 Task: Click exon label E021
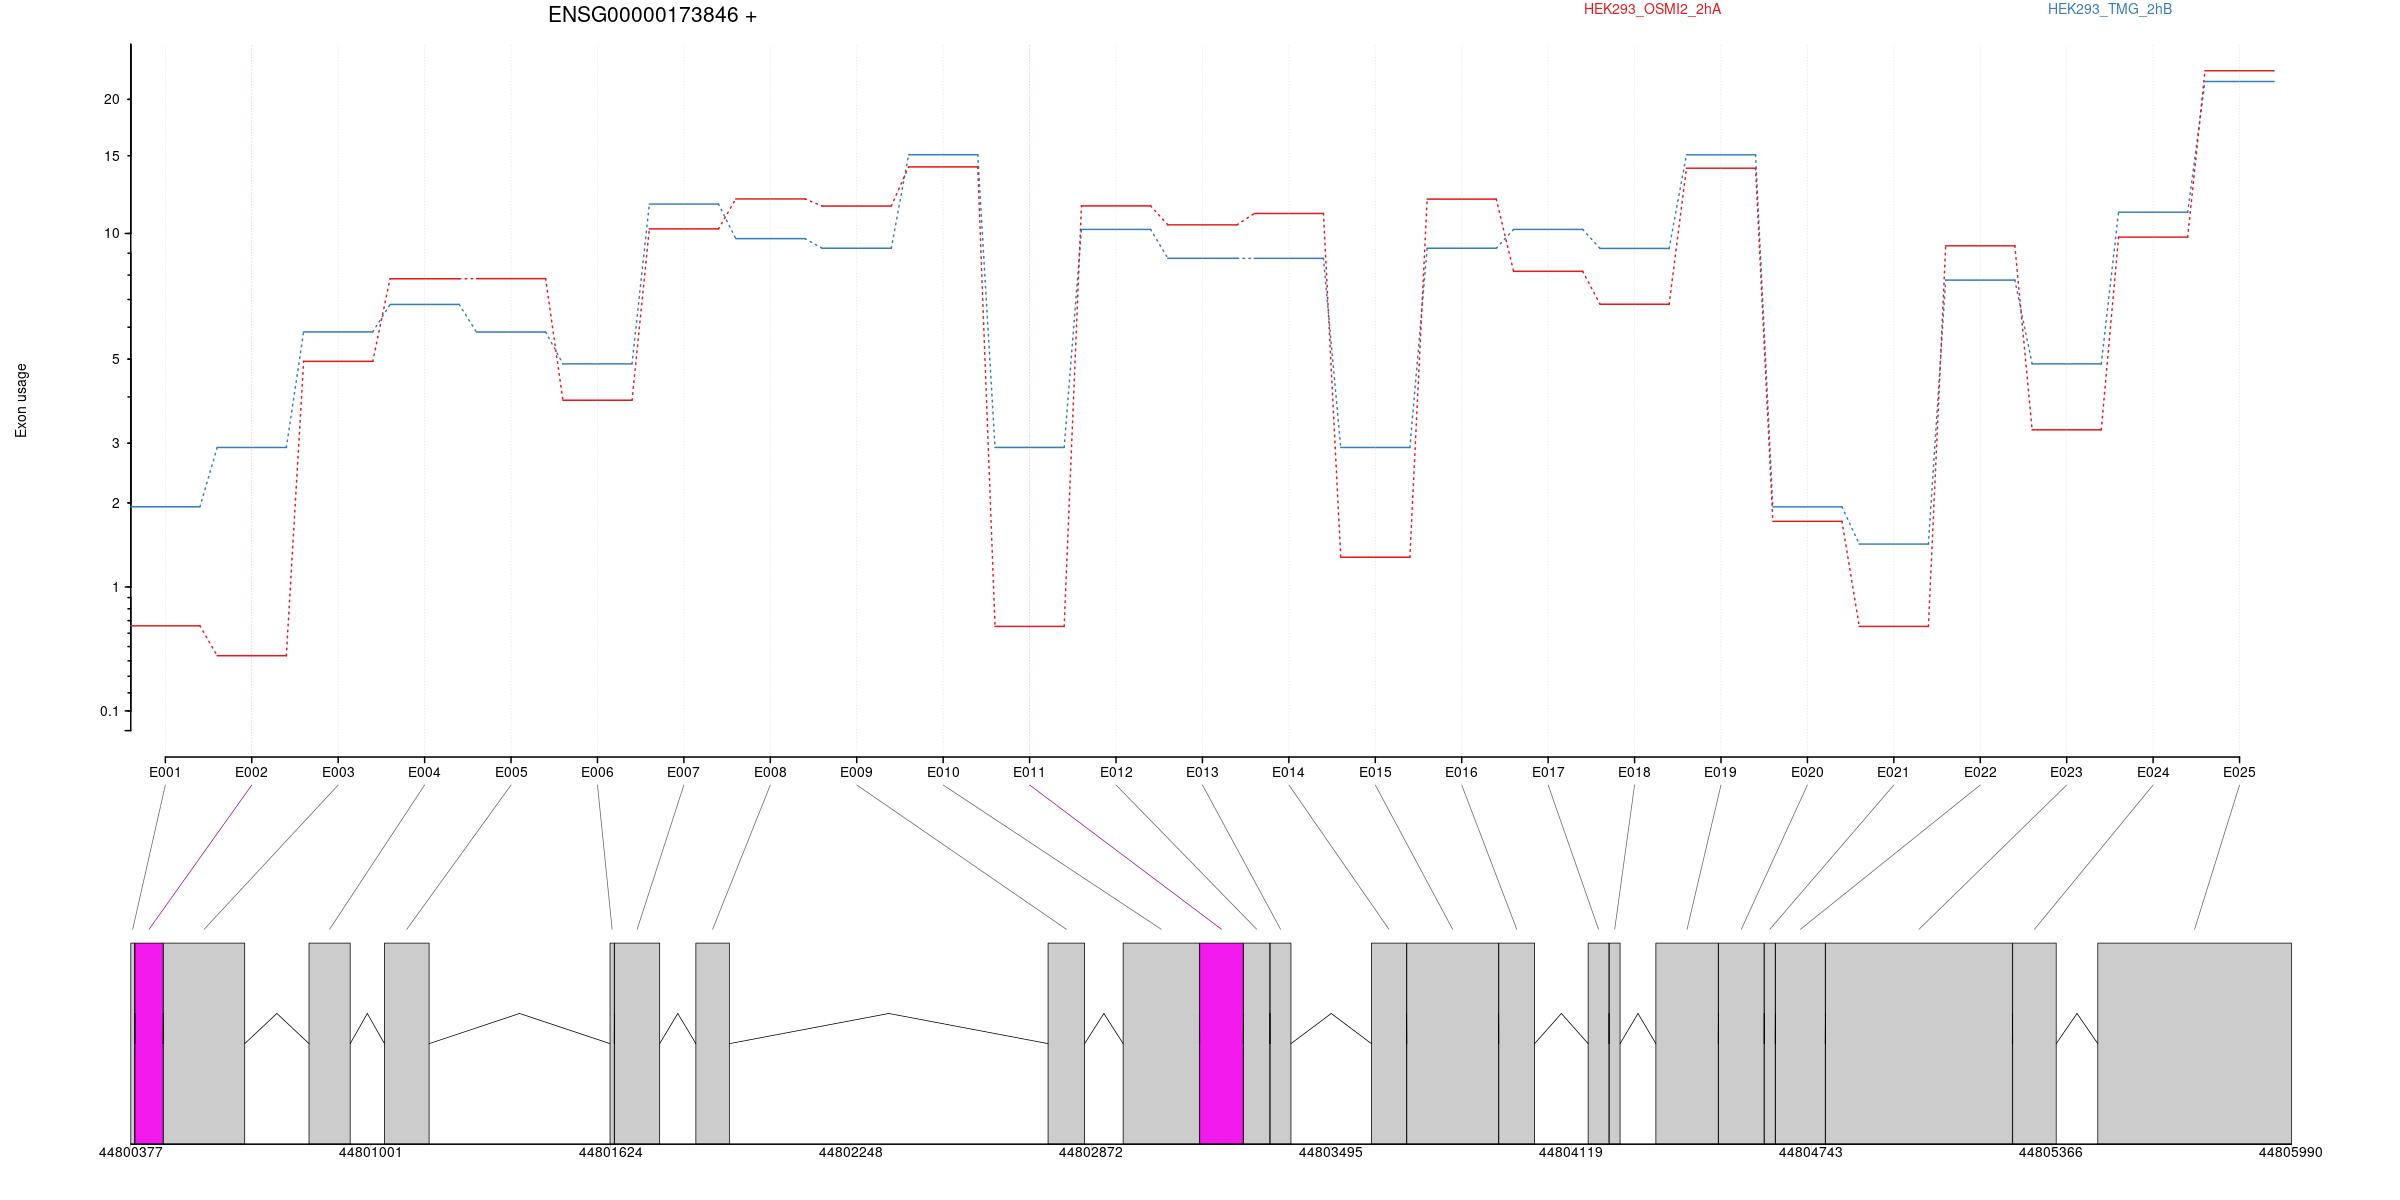coord(1893,772)
